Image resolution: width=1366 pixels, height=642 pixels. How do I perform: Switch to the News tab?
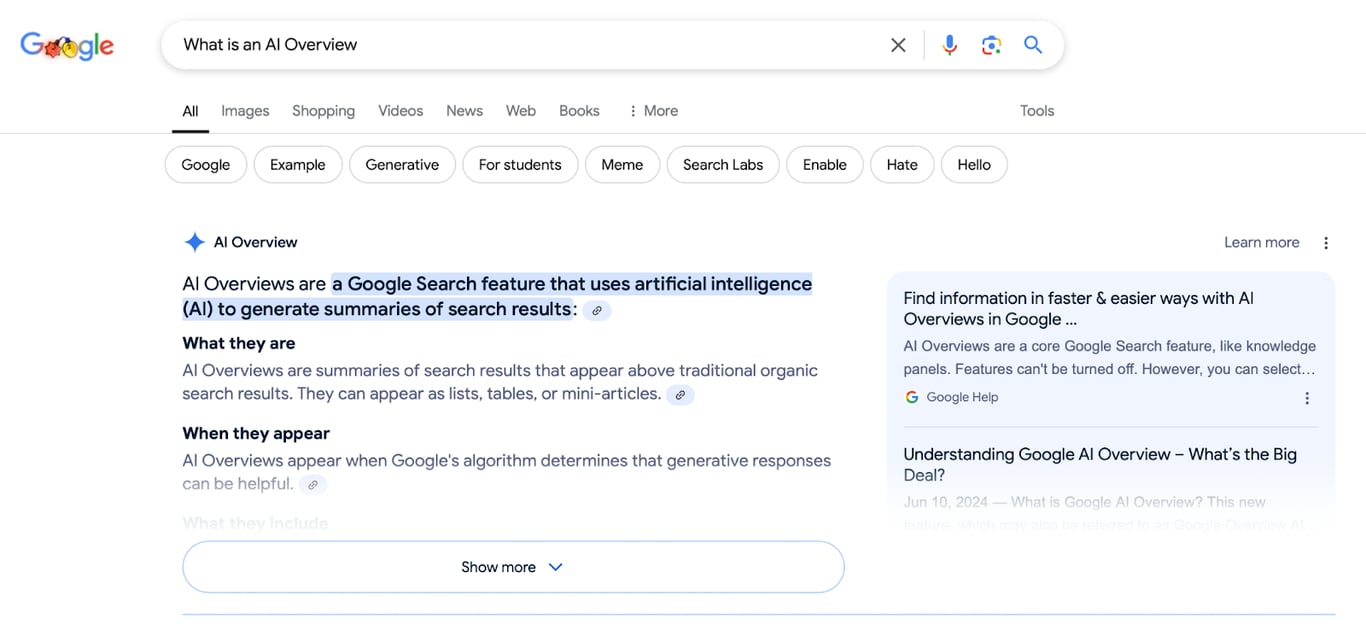click(464, 111)
